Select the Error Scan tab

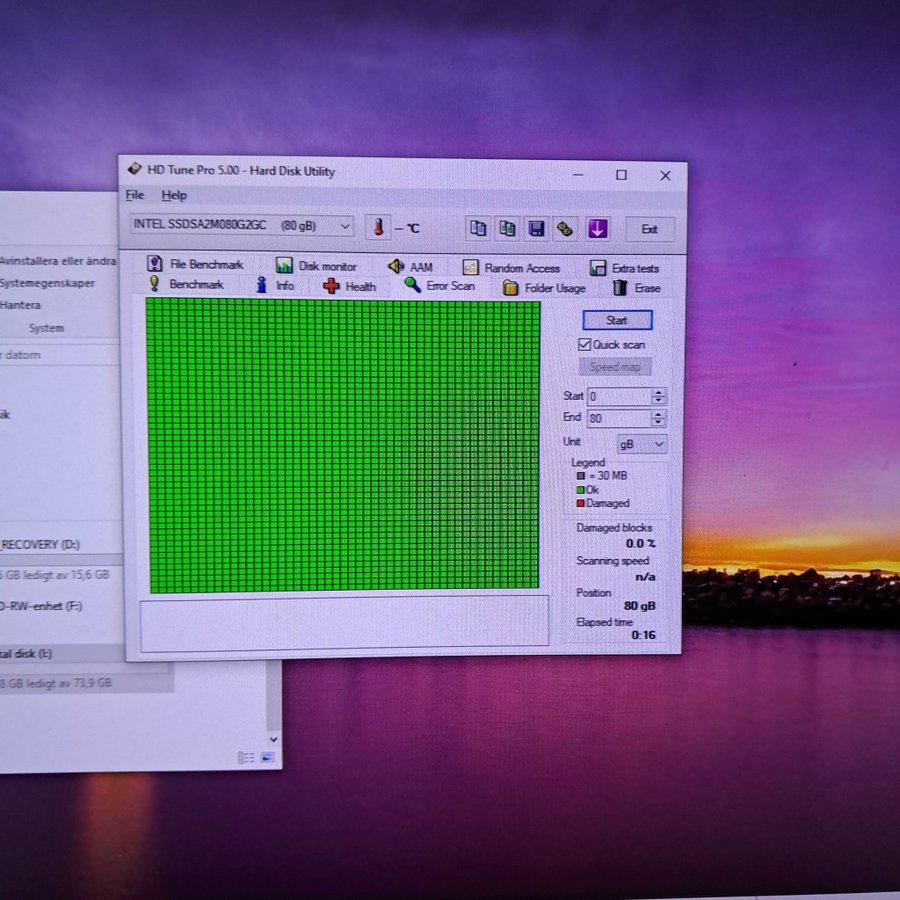440,286
